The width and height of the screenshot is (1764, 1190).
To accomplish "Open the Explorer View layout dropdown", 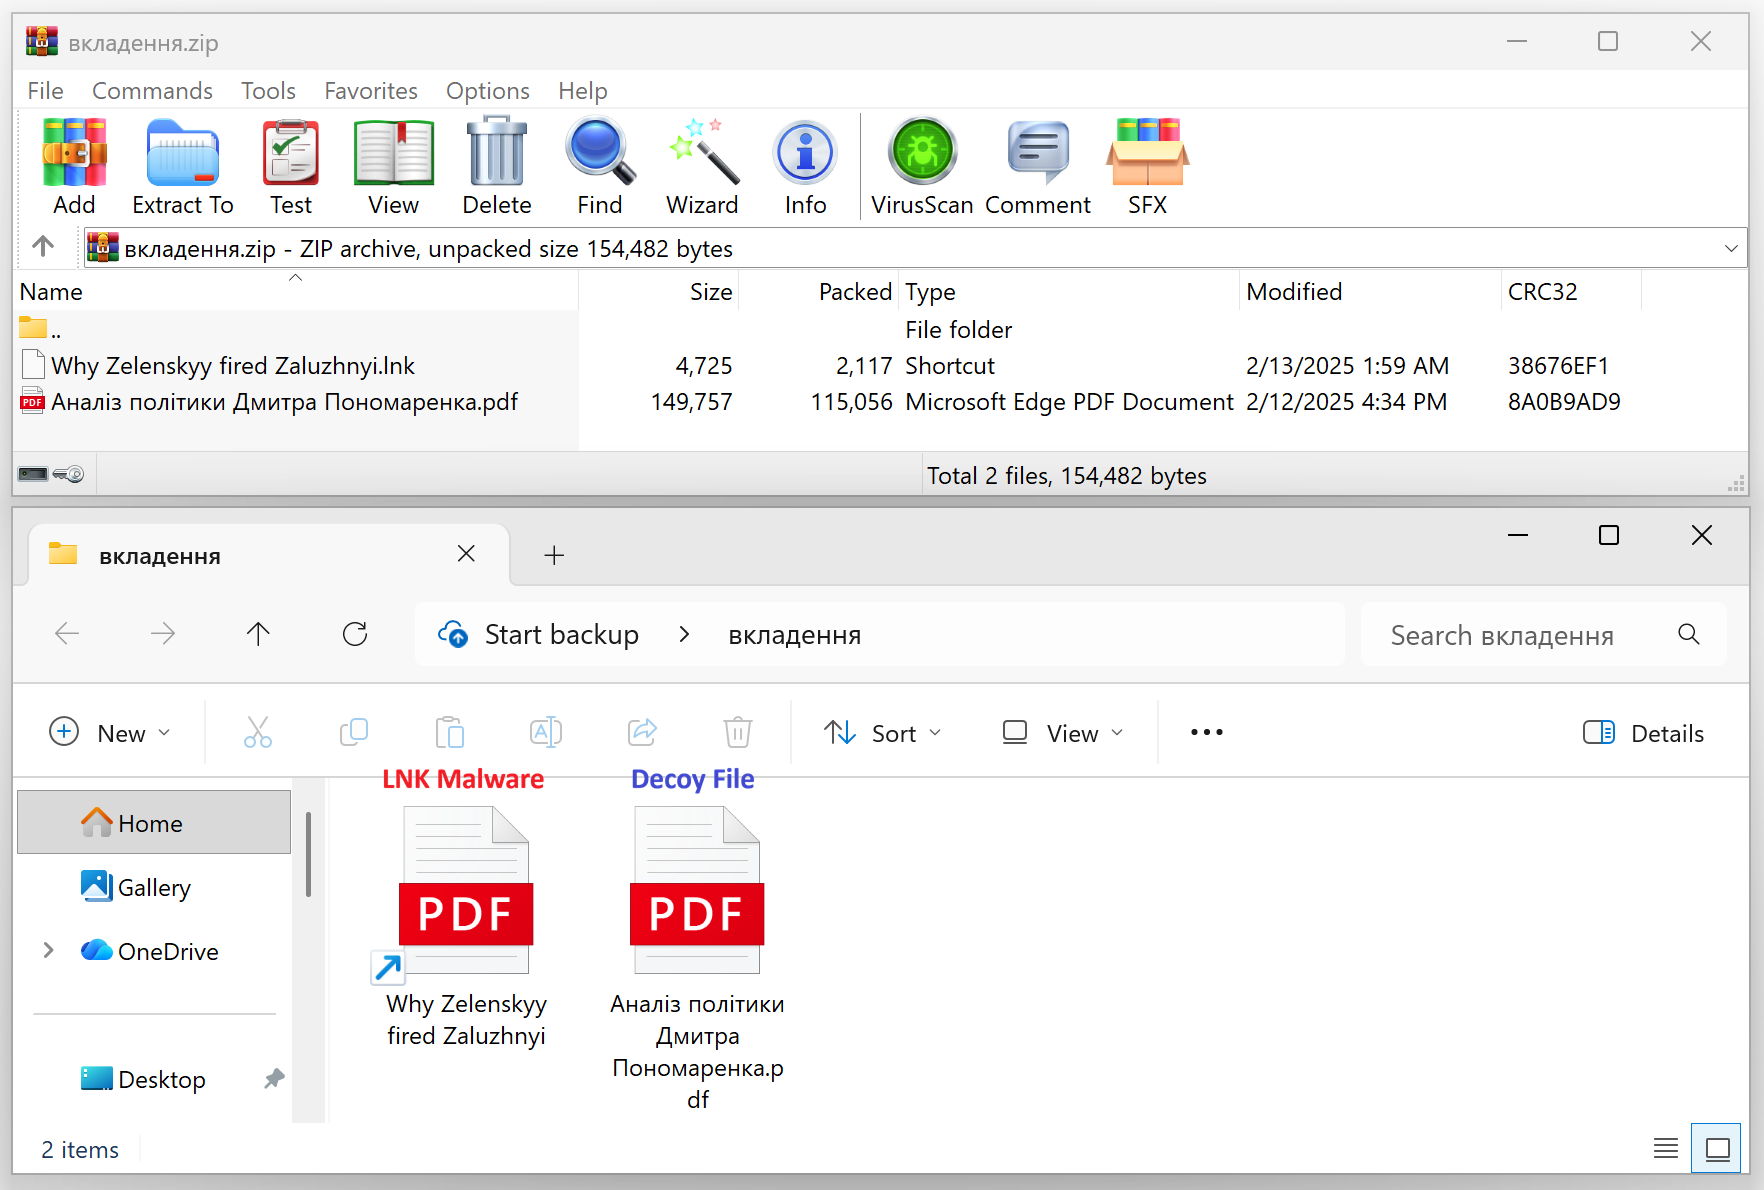I will 1063,733.
